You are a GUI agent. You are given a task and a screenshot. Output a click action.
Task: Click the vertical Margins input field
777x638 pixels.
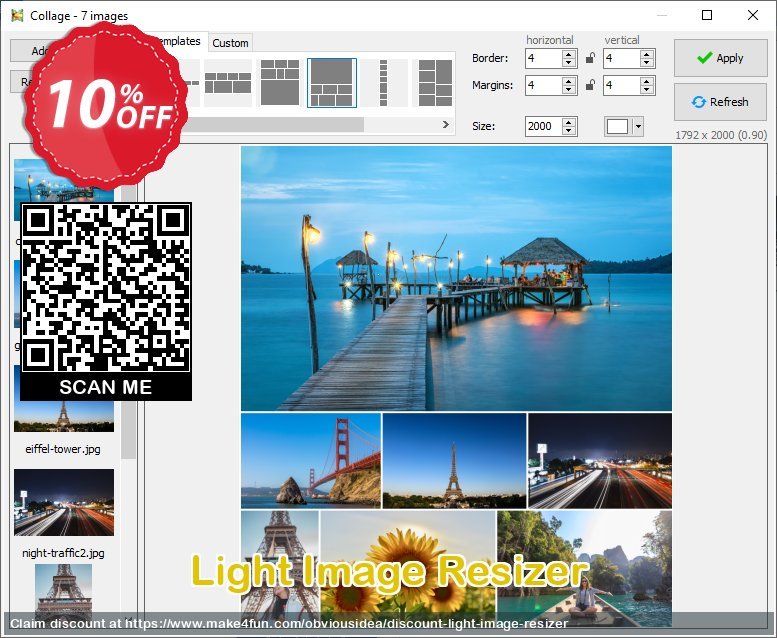point(621,85)
